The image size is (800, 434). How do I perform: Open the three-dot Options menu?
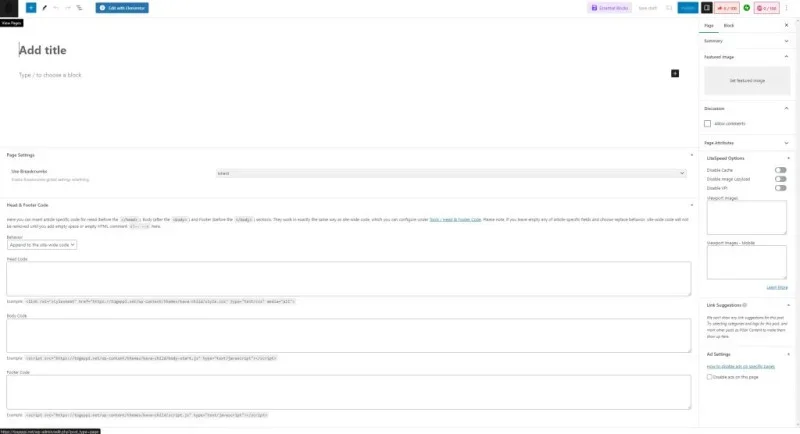786,7
